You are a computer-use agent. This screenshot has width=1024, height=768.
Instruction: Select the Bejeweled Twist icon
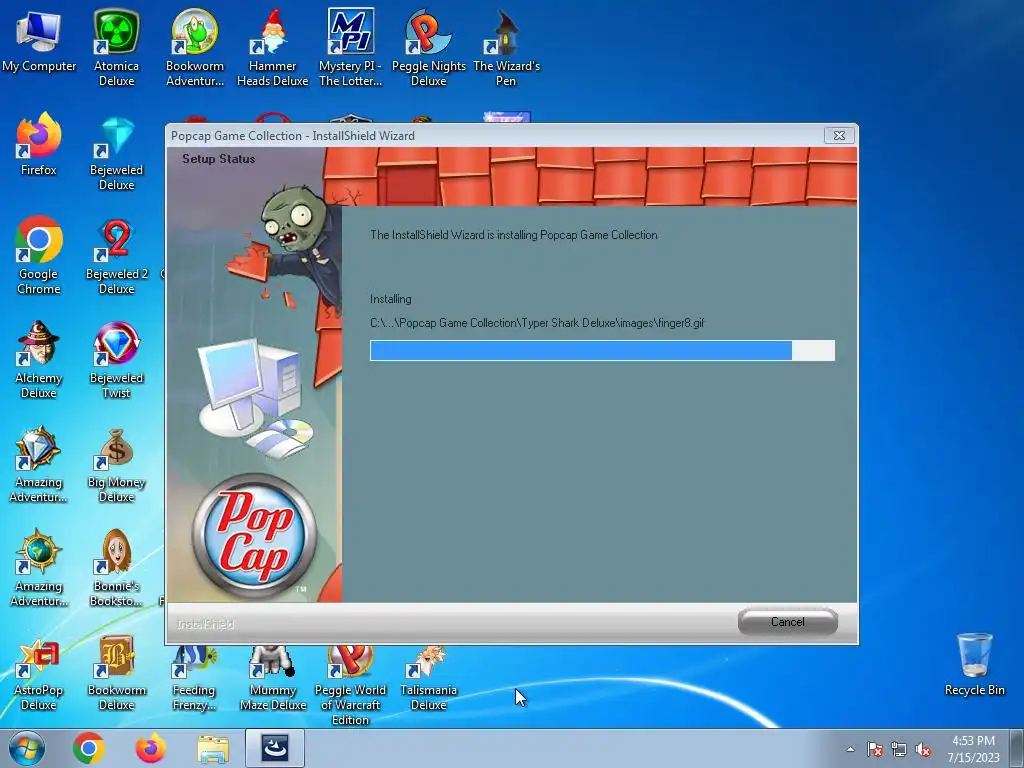point(116,359)
